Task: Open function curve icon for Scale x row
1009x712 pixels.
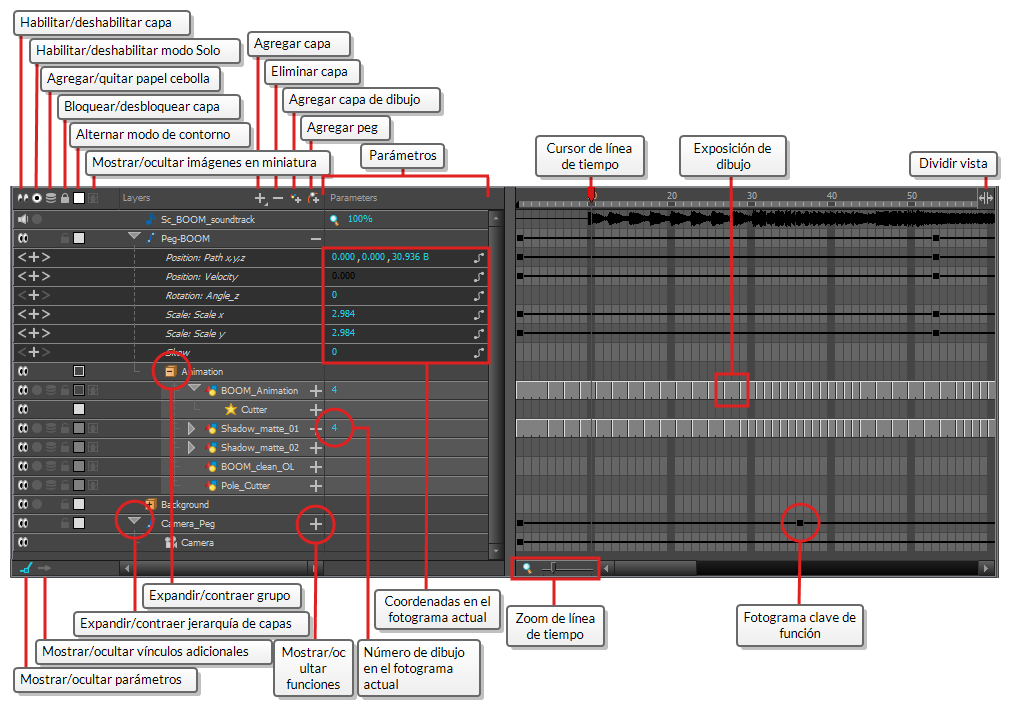Action: pyautogui.click(x=479, y=315)
